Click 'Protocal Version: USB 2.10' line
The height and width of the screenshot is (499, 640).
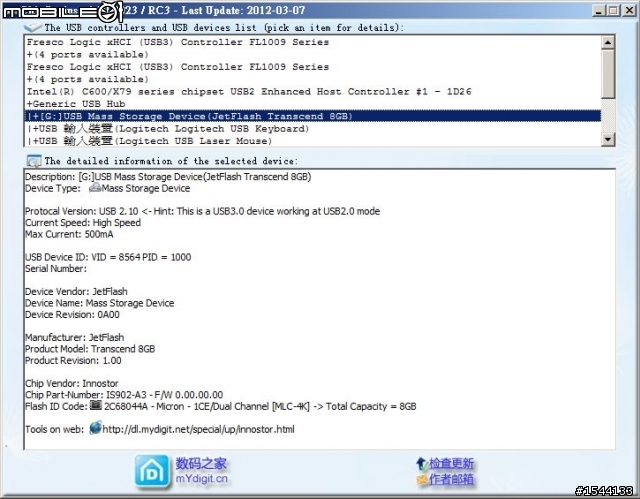[x=202, y=211]
